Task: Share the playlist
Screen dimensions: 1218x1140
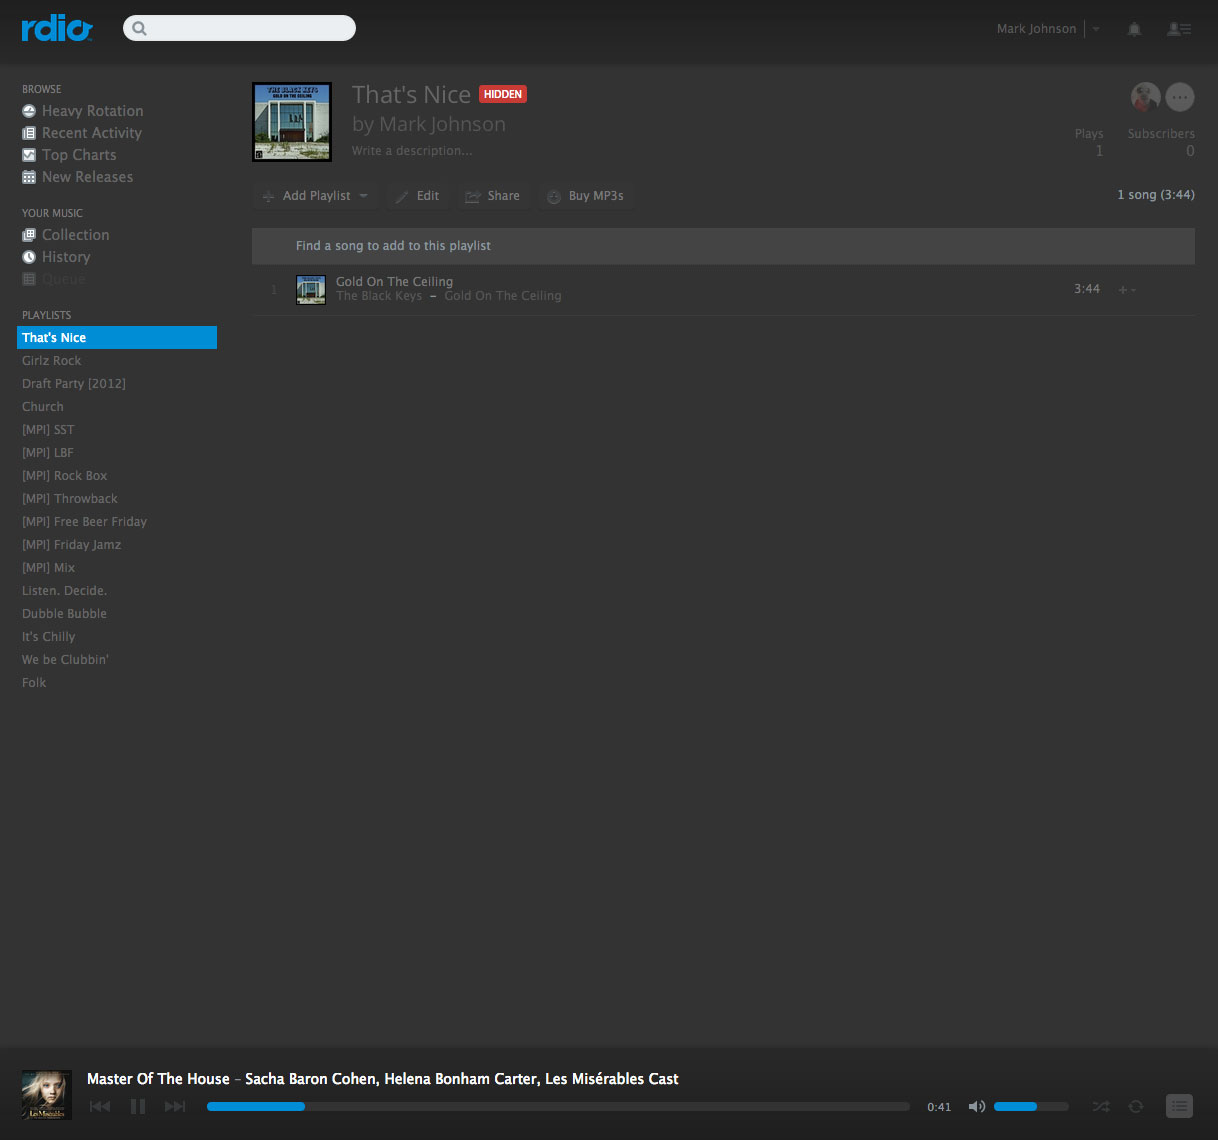Action: point(493,196)
